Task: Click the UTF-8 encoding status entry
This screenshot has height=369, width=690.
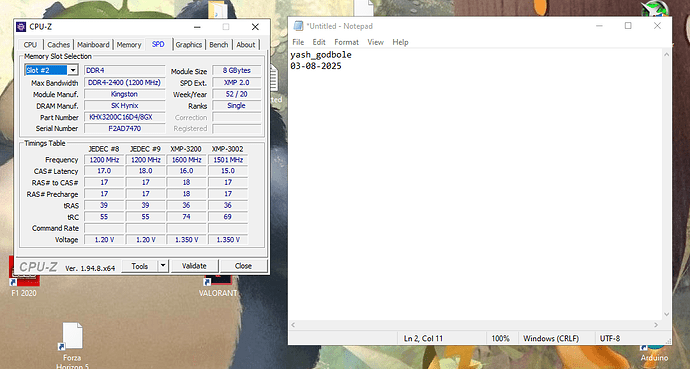Action: [610, 338]
